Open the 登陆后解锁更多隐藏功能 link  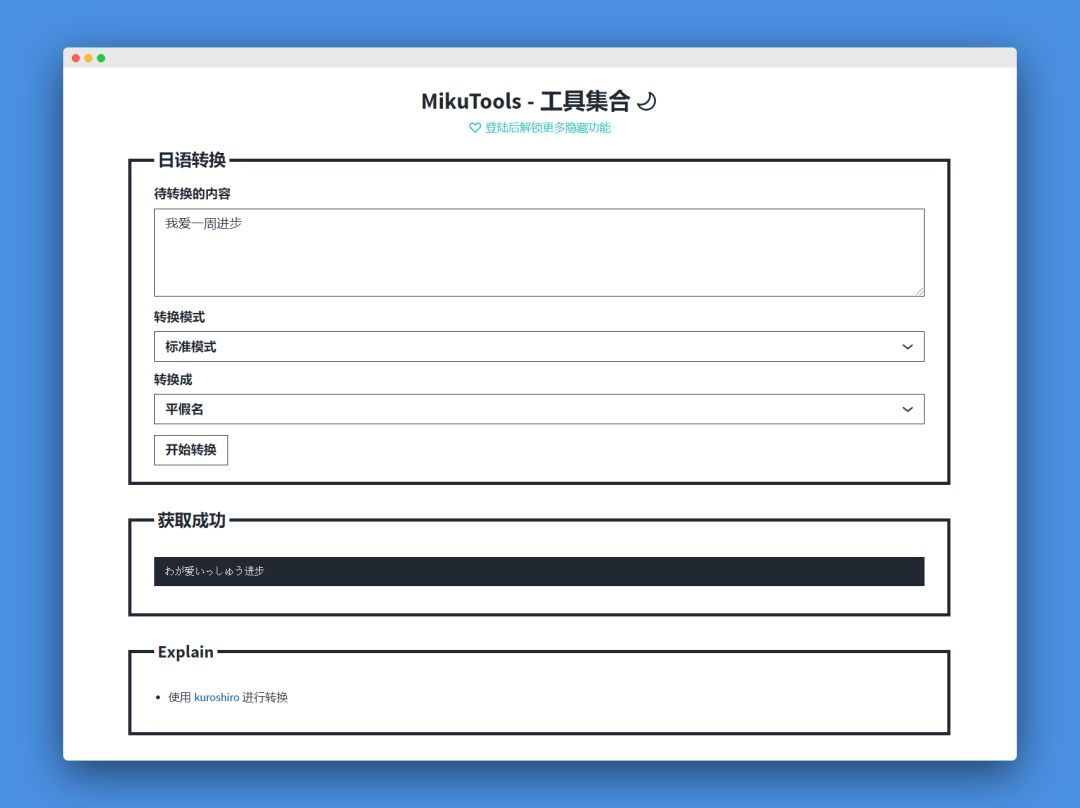pos(548,127)
